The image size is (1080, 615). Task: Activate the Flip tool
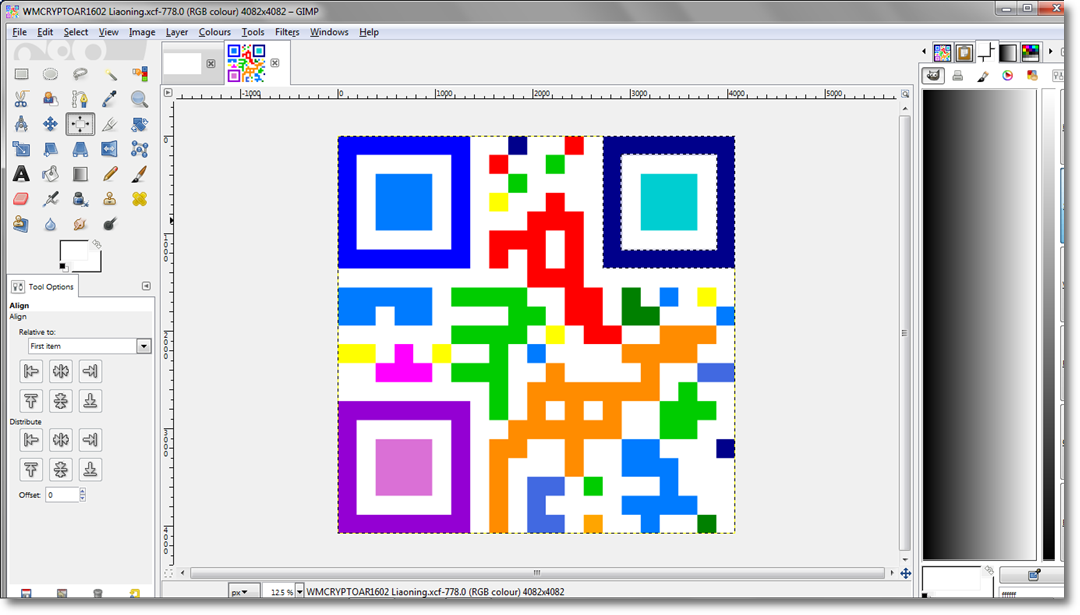click(110, 149)
